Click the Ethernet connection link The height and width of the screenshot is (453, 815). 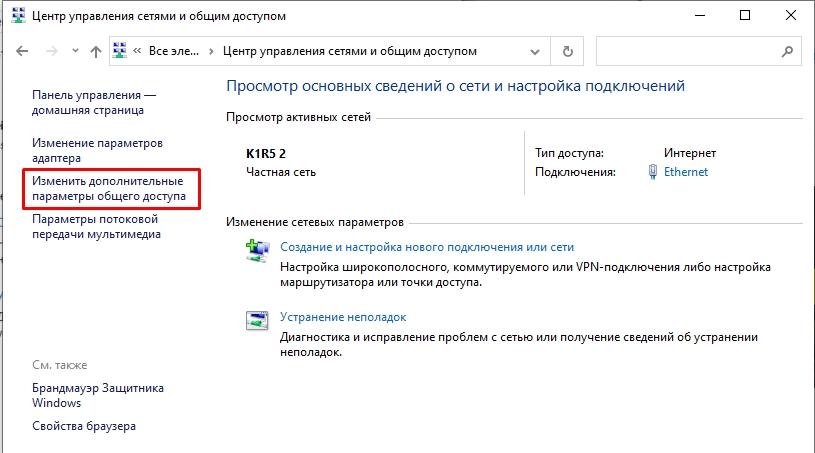tap(686, 172)
